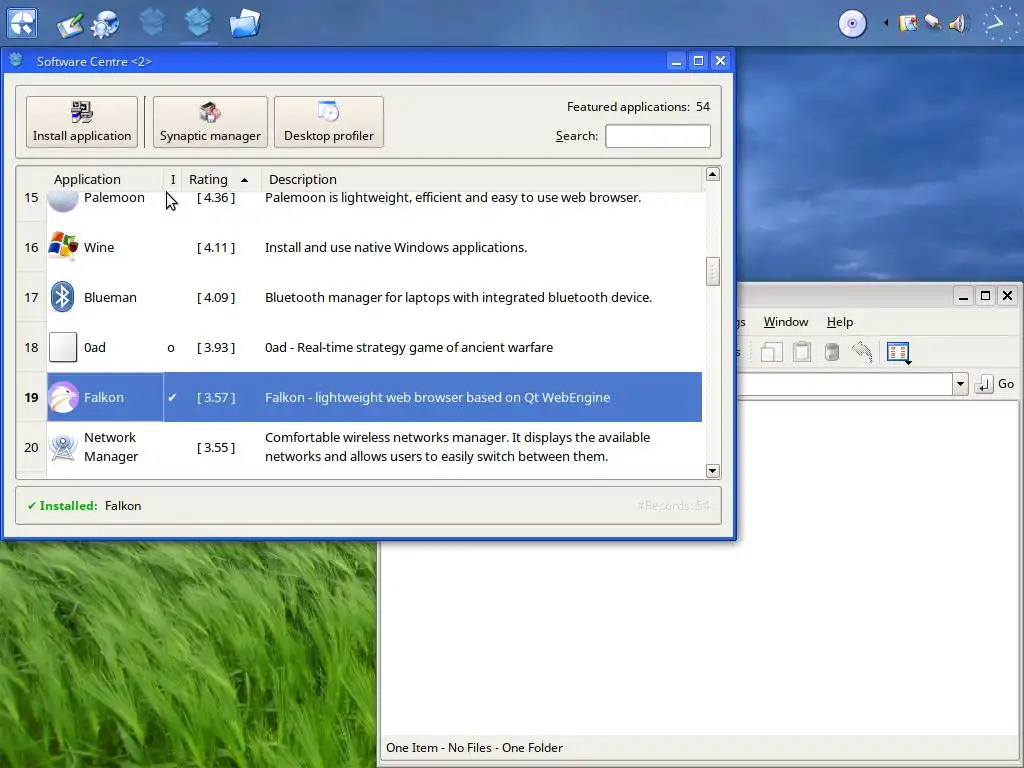
Task: Click the Wine rating [ 4.11 ]
Action: pyautogui.click(x=216, y=248)
